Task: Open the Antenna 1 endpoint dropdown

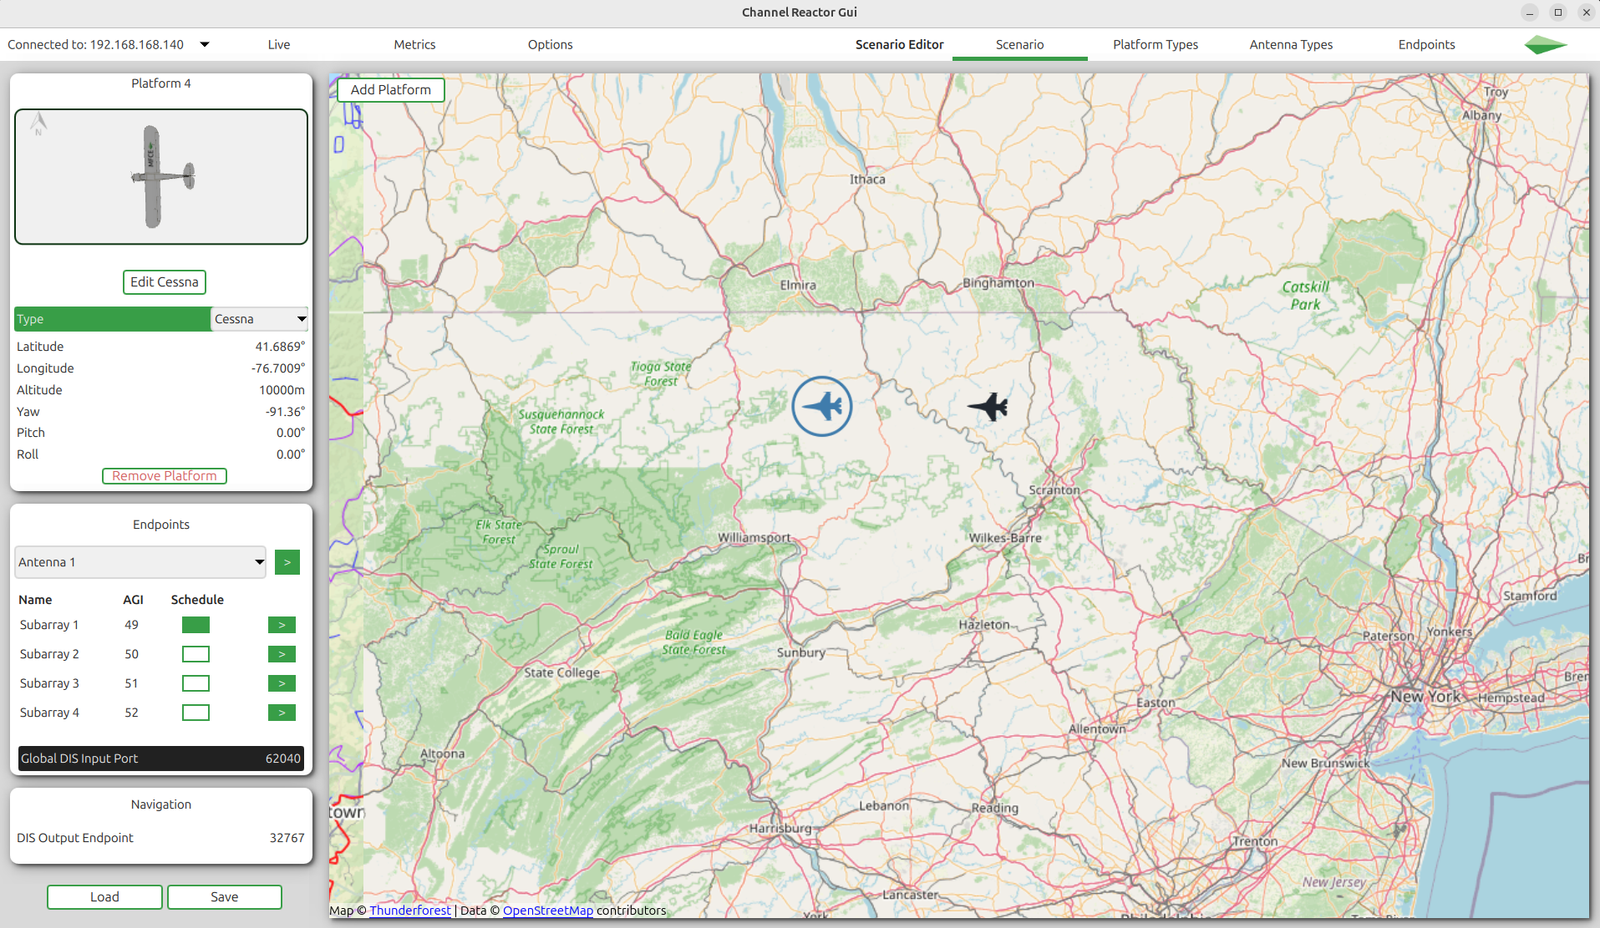Action: [140, 562]
